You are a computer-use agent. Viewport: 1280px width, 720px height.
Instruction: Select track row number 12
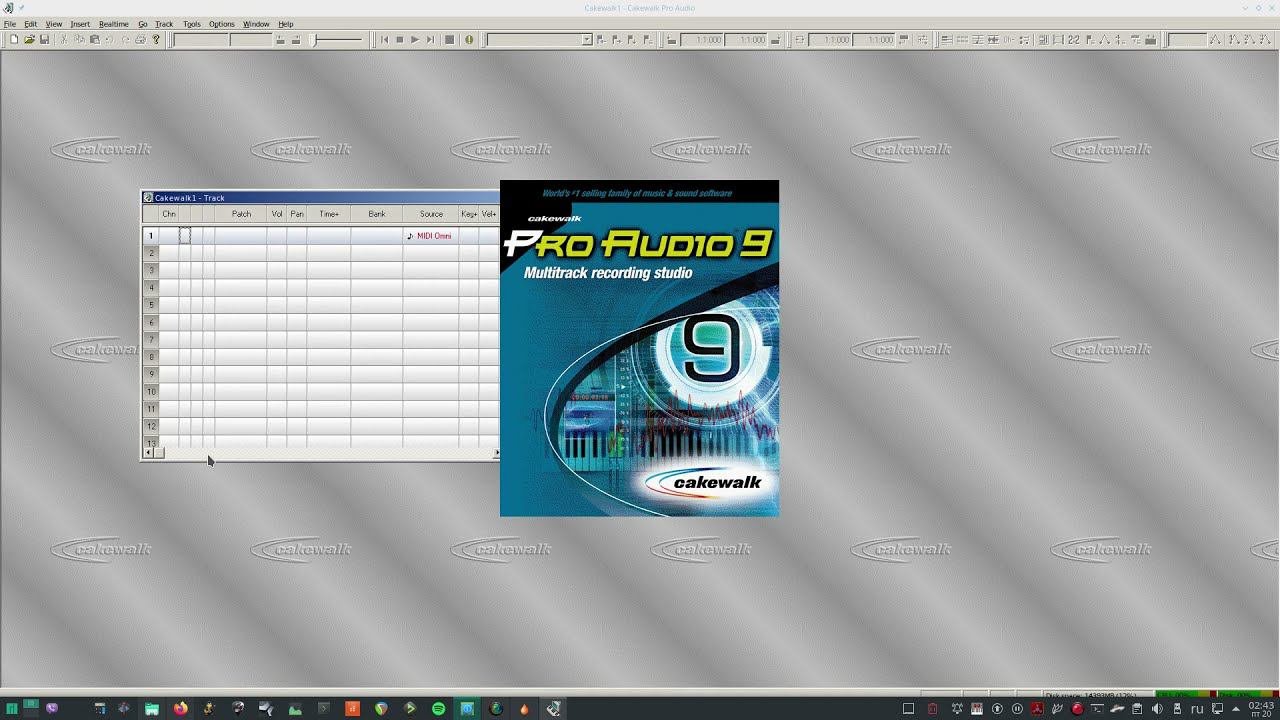click(x=151, y=426)
